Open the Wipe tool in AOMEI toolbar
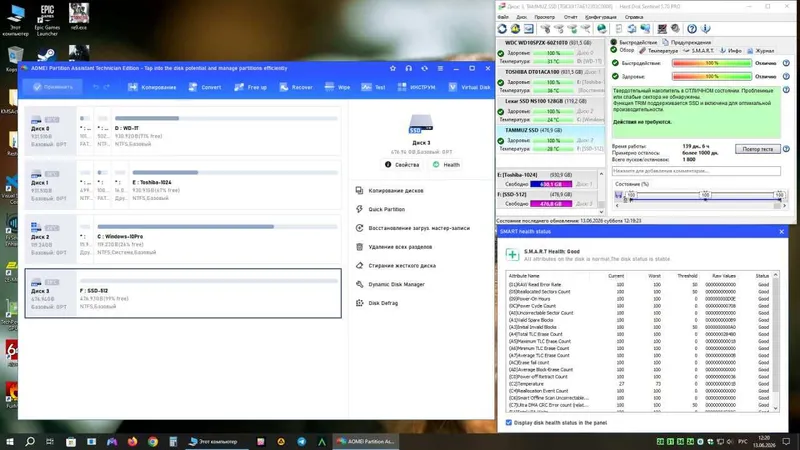The image size is (800, 450). (x=337, y=87)
